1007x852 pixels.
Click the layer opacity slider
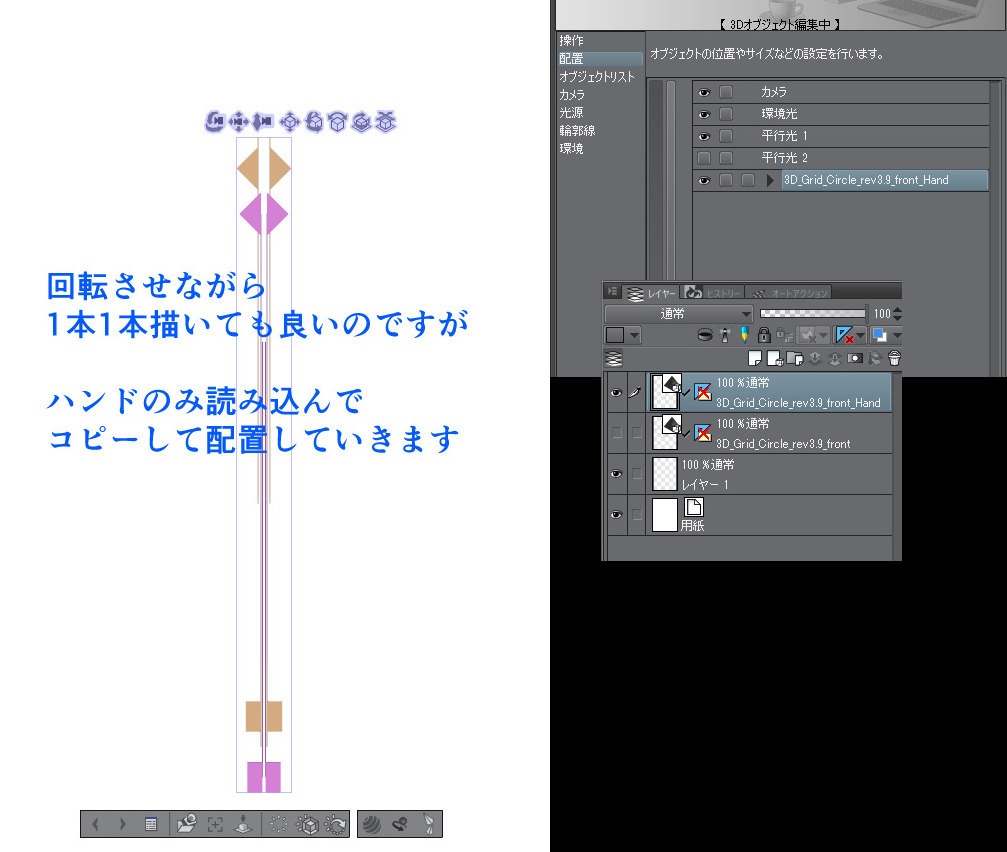(x=812, y=313)
